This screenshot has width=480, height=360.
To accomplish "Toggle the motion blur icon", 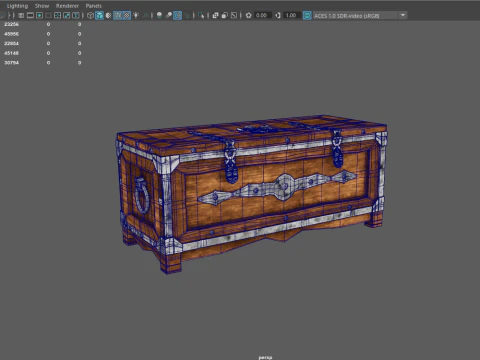I will coord(169,15).
